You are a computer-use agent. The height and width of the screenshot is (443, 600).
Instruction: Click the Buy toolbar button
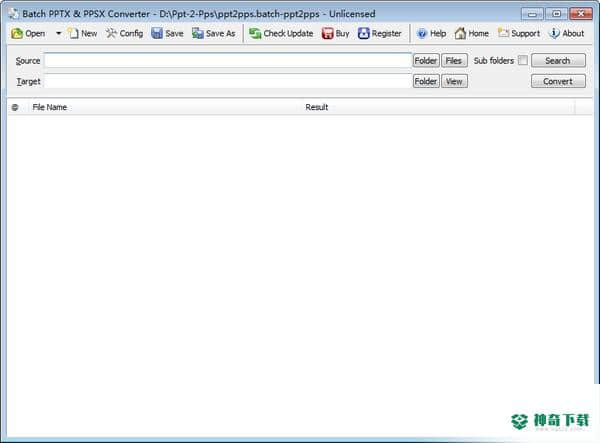(336, 34)
